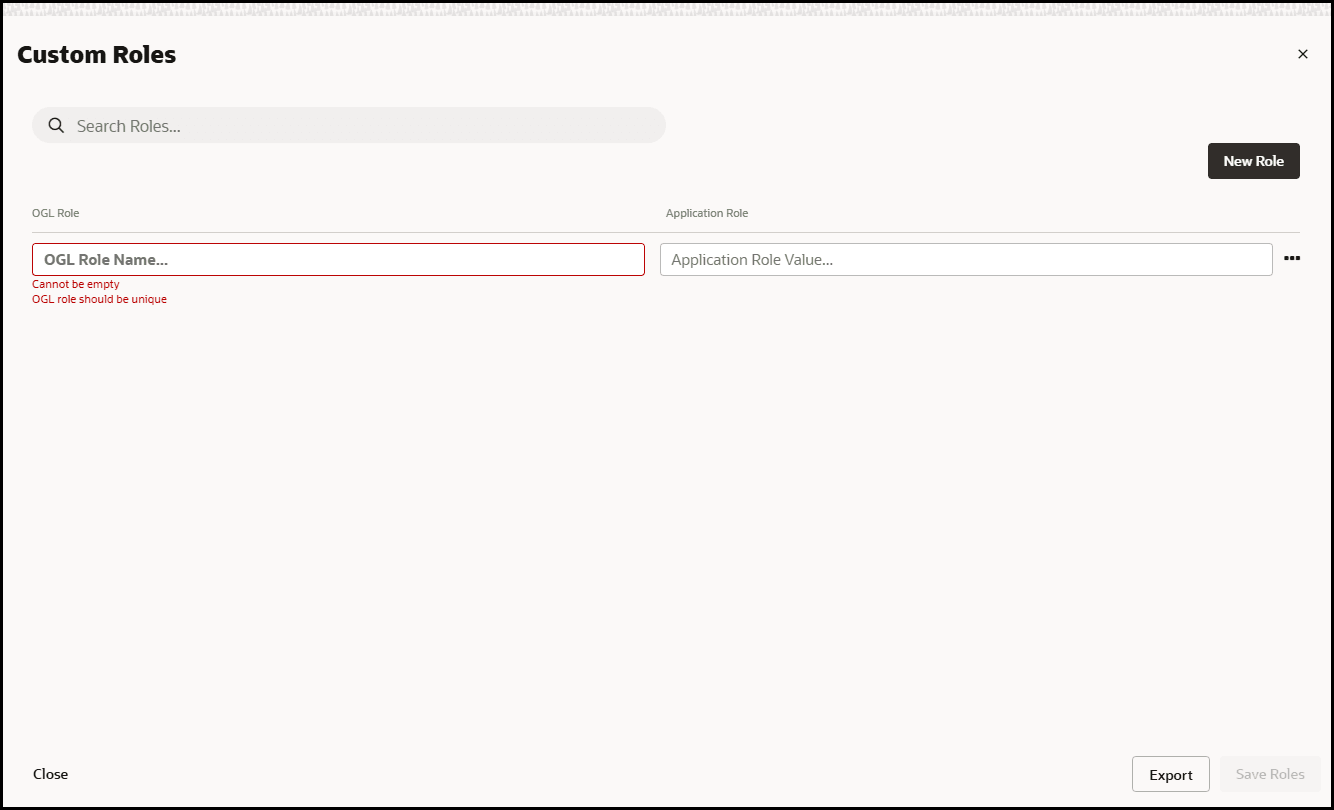The image size is (1334, 810).
Task: Click the Application Role column header
Action: coord(707,212)
